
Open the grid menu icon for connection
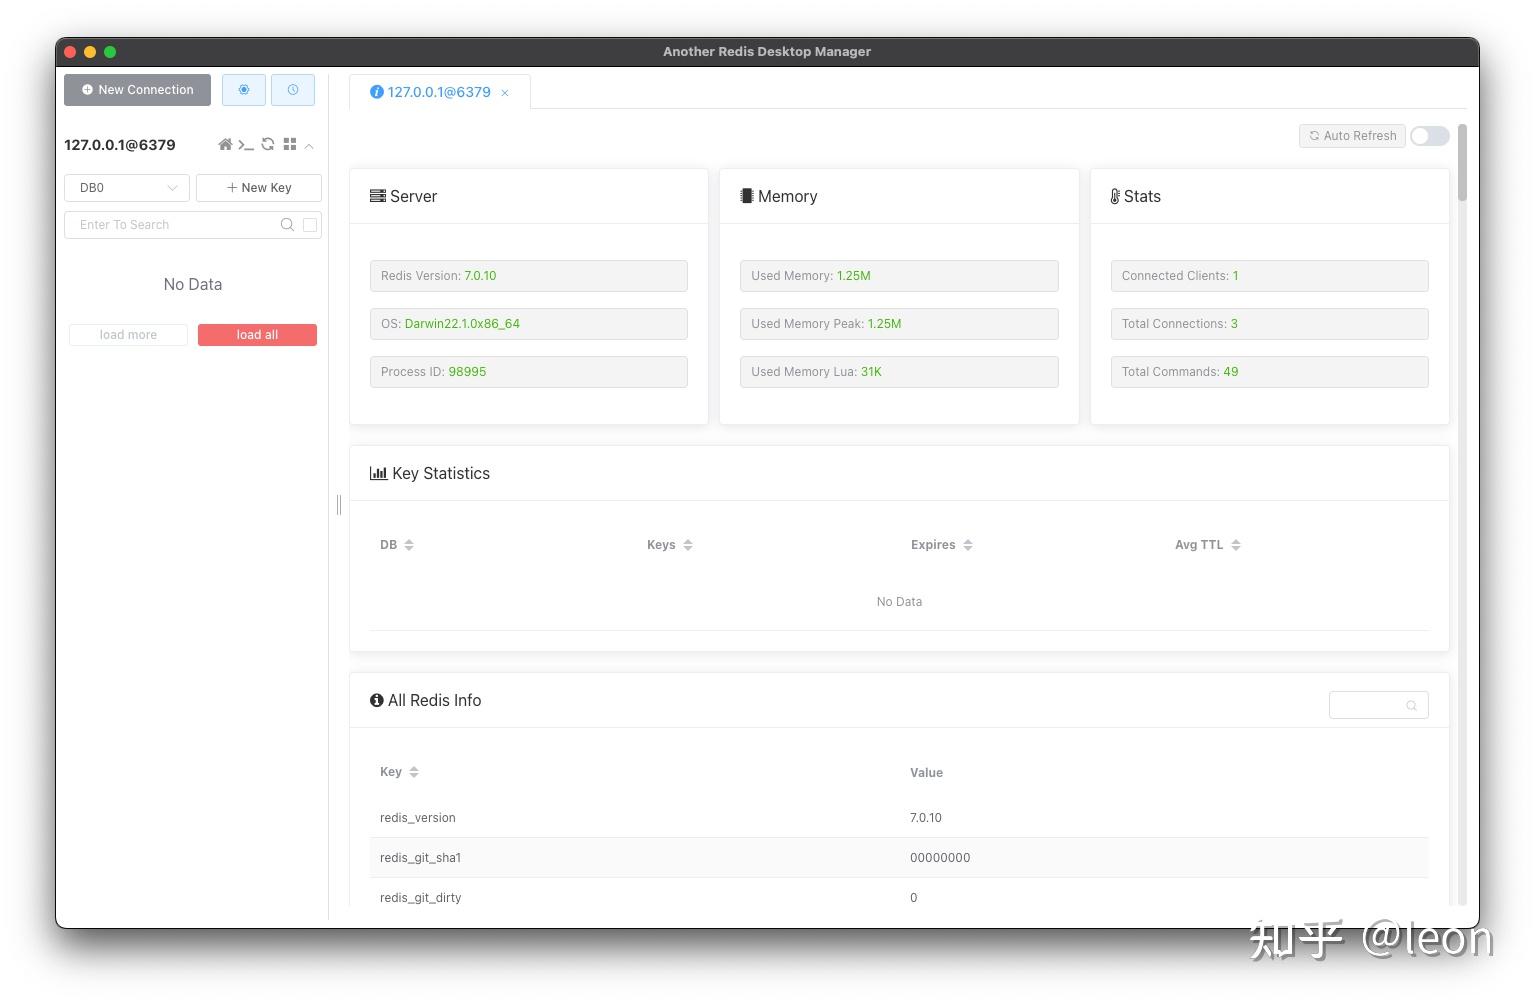coord(290,145)
